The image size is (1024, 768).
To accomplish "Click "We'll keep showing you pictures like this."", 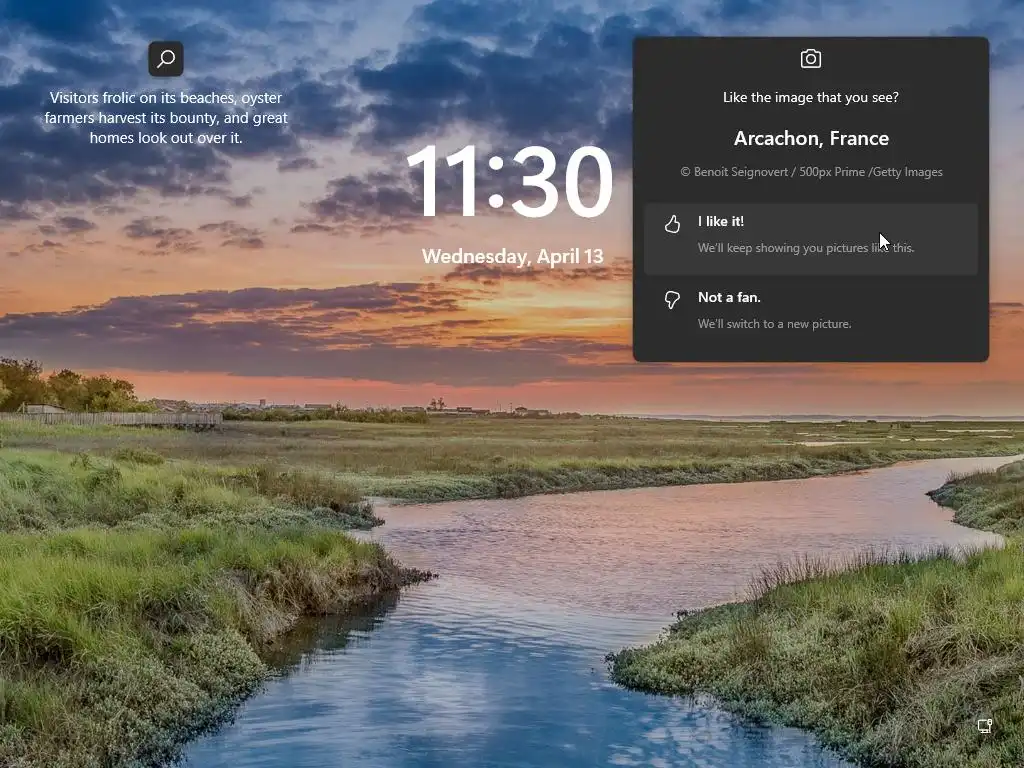I will coord(806,248).
